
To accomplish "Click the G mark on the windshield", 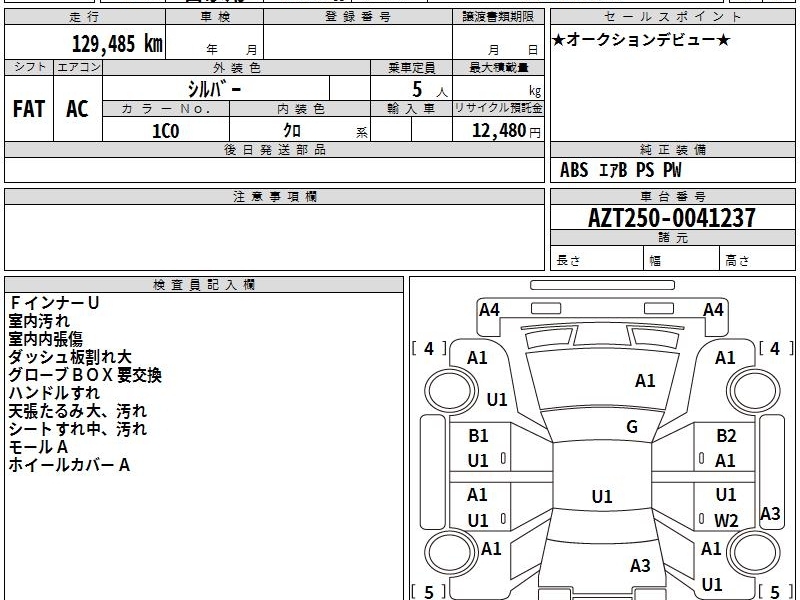I will (632, 427).
